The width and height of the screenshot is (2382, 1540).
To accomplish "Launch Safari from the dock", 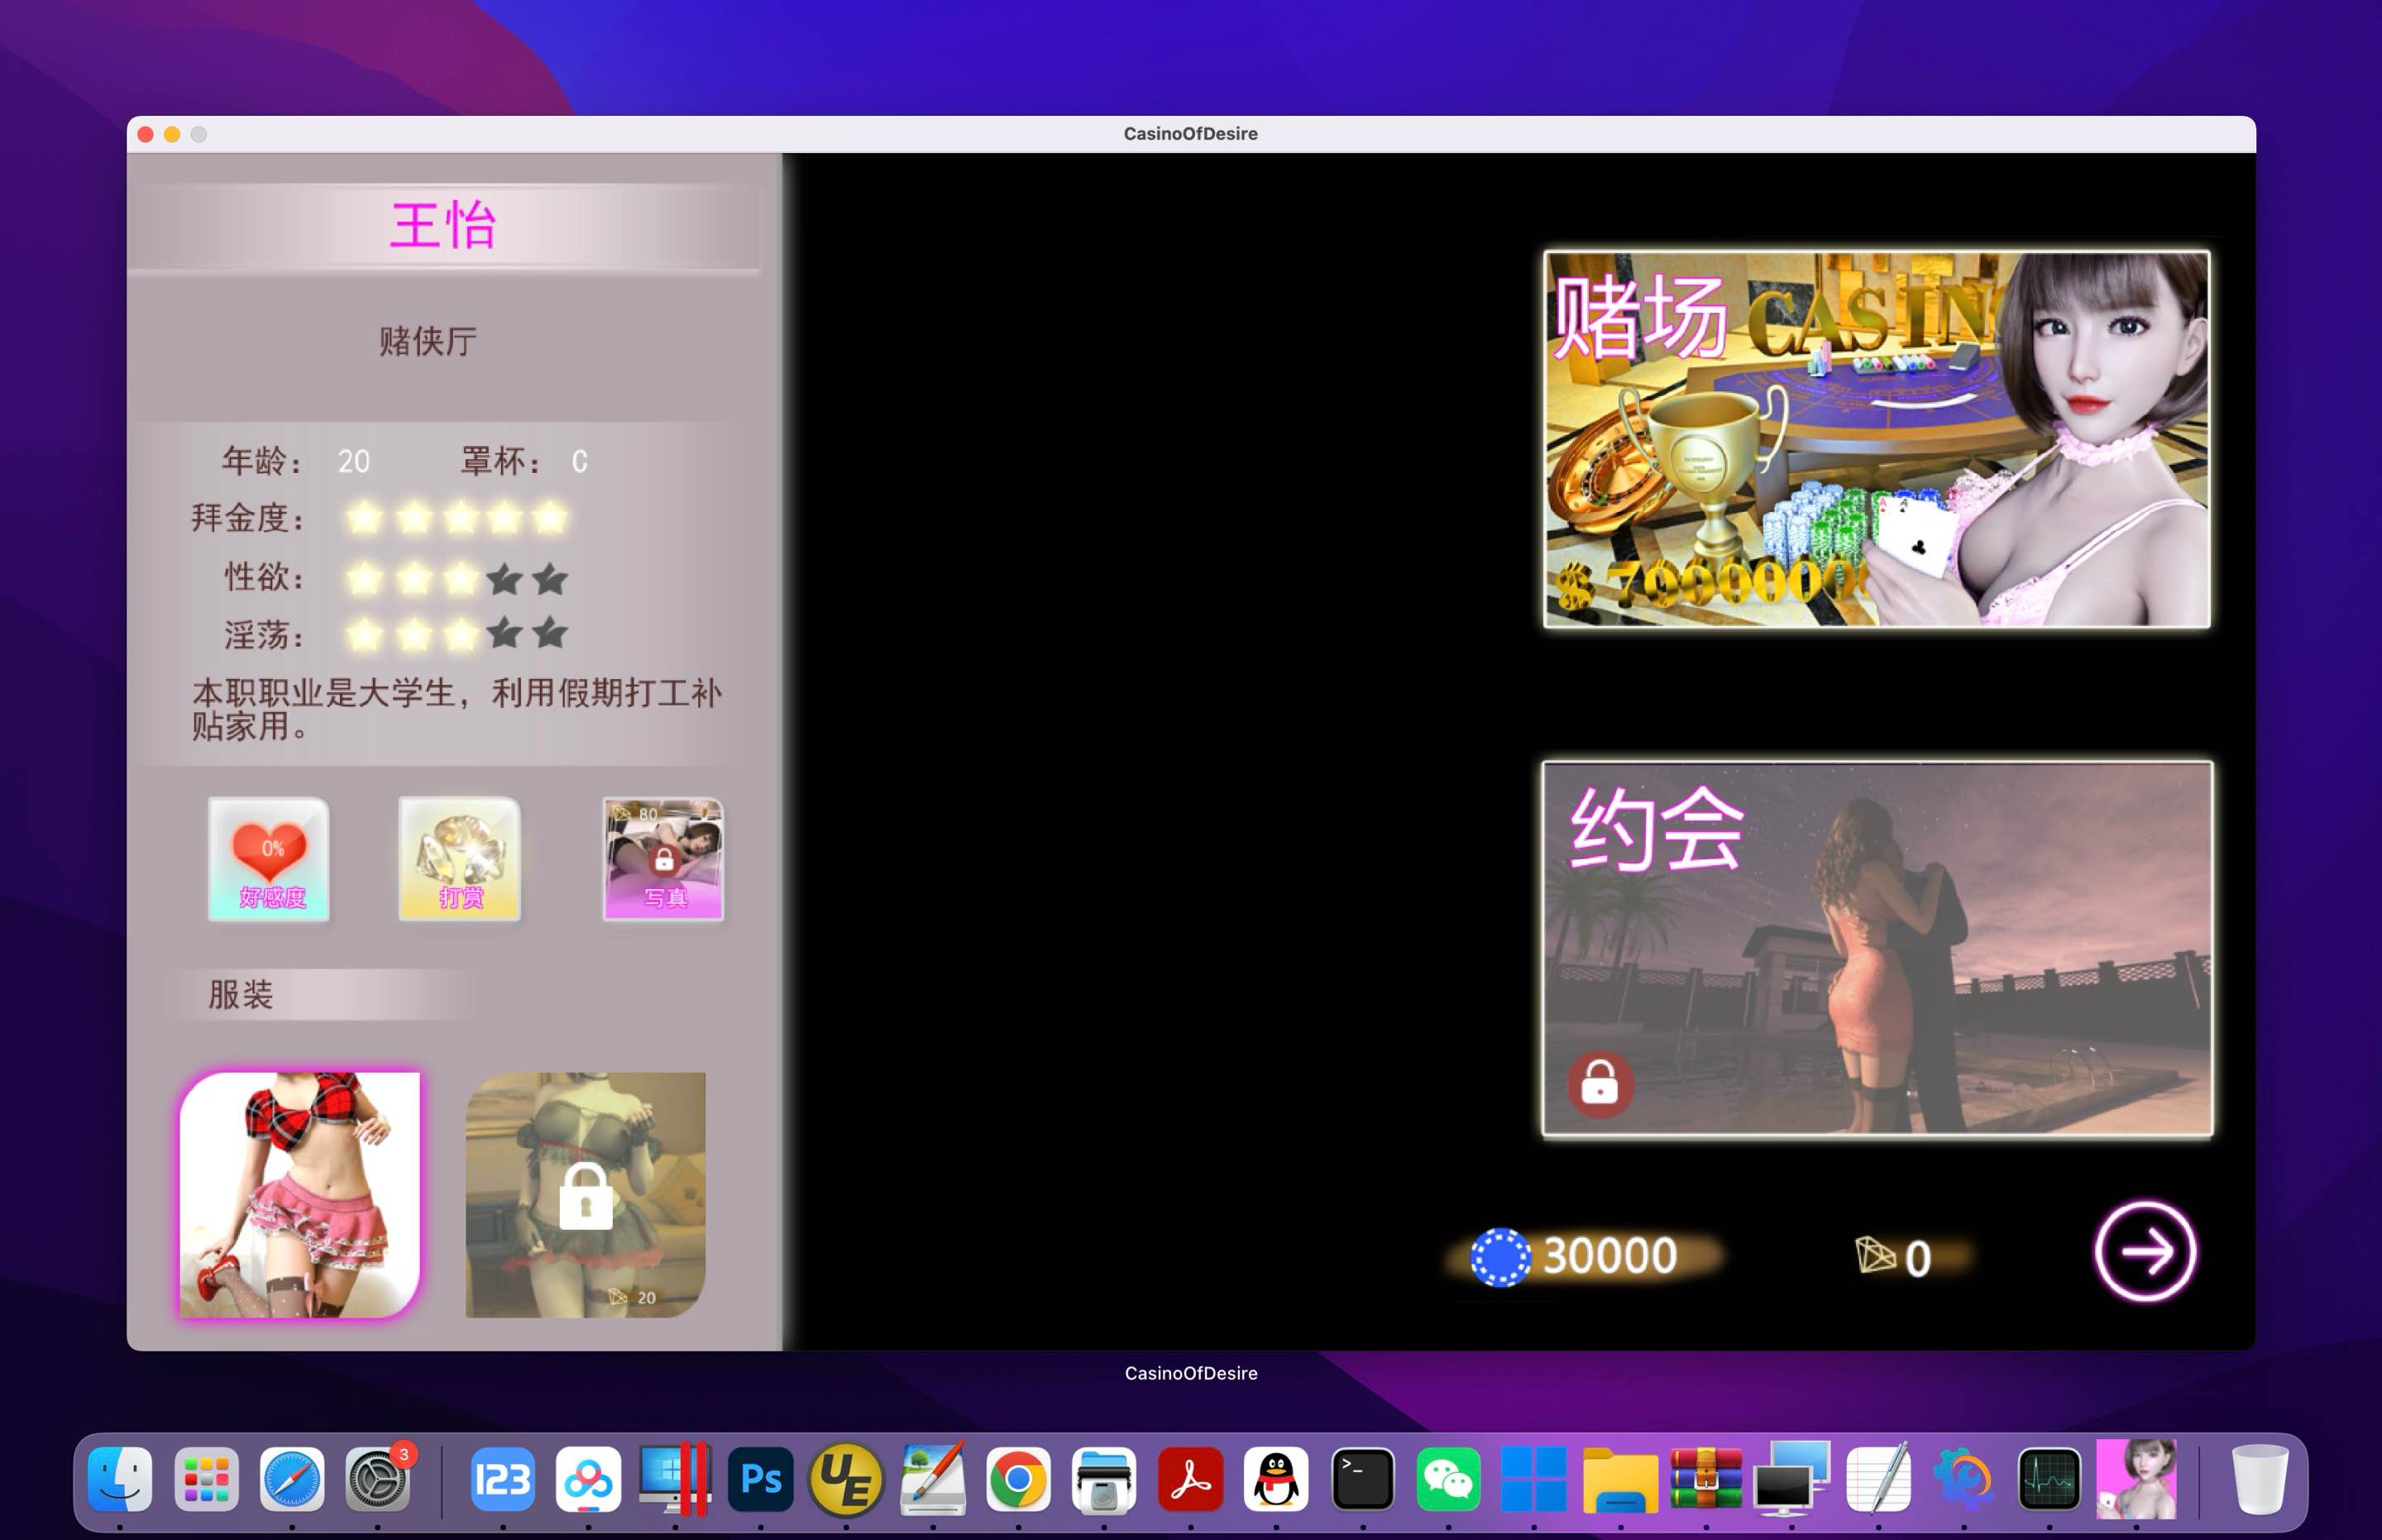I will (x=292, y=1478).
